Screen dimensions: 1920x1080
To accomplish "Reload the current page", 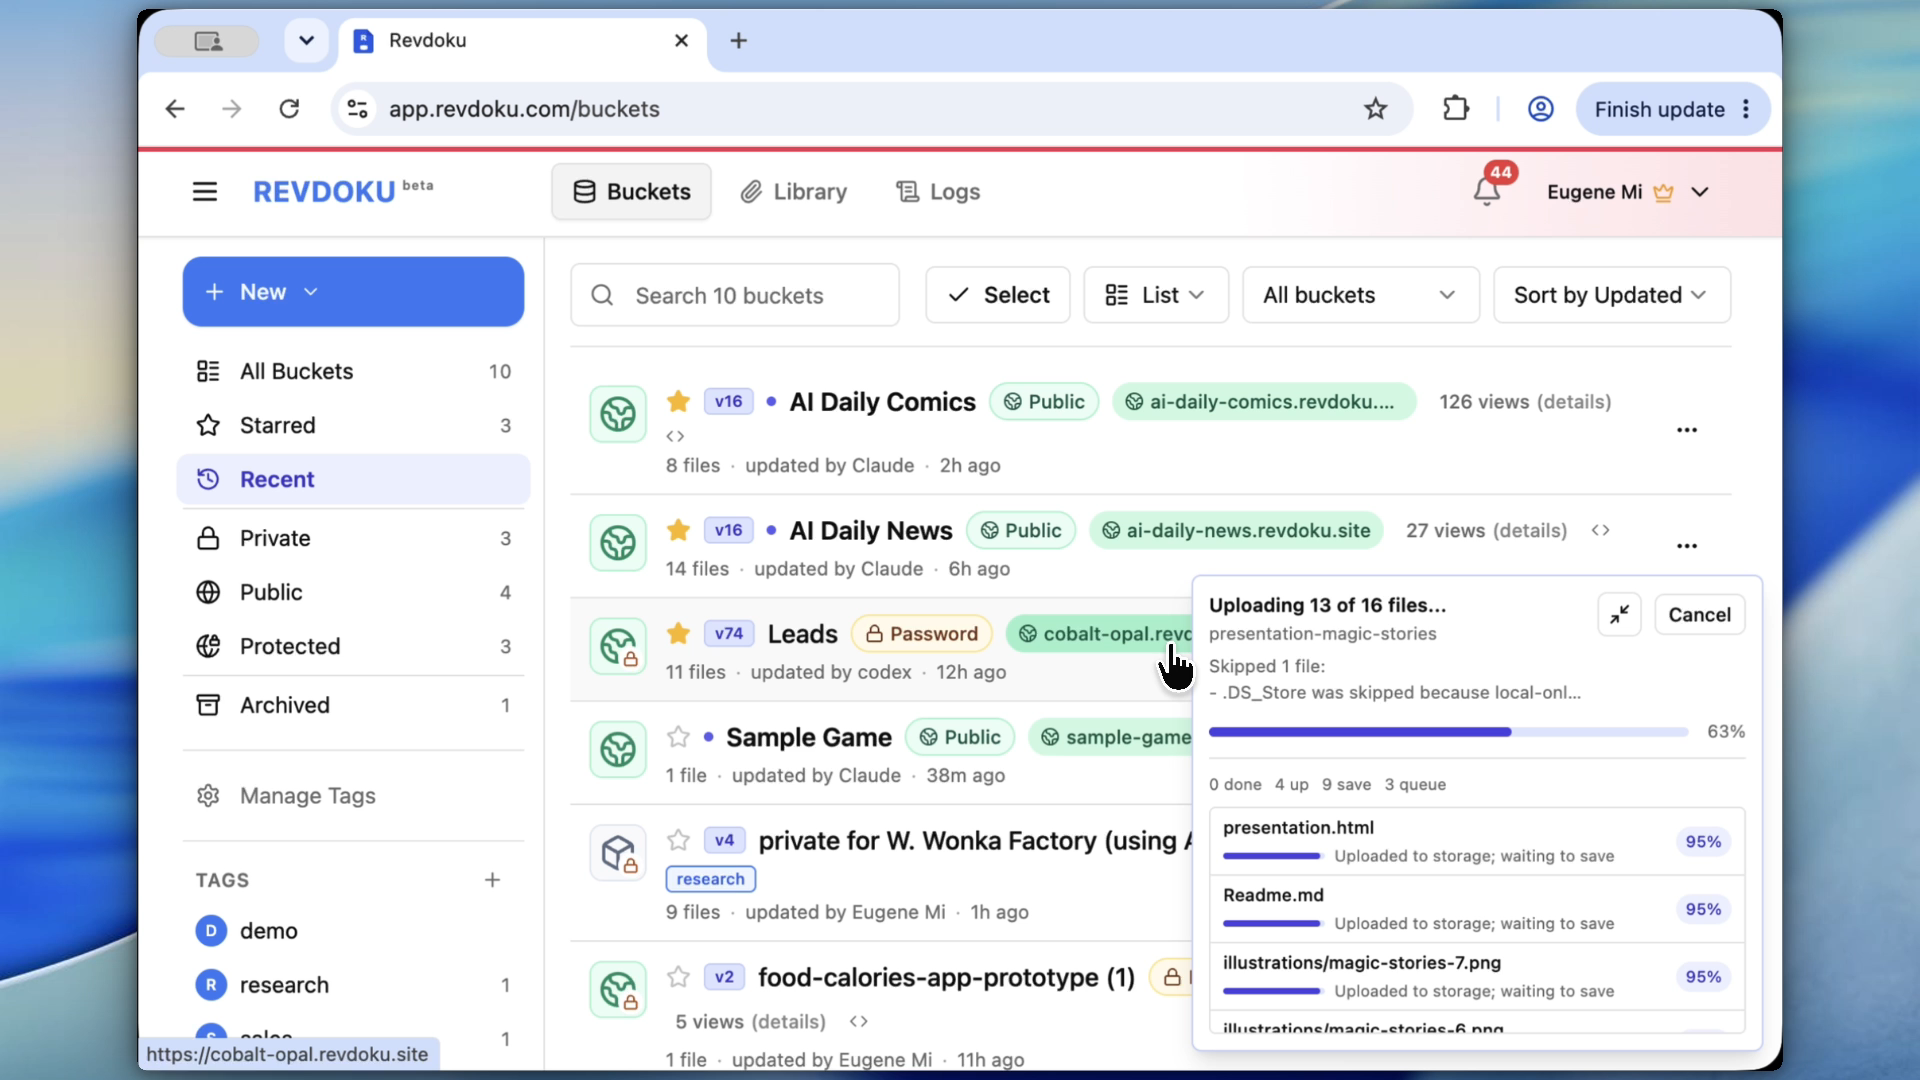I will [289, 109].
